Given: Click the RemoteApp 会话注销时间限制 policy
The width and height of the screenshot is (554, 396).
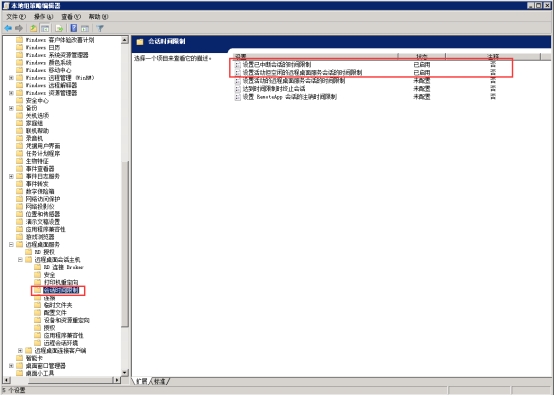Looking at the screenshot, I should pos(289,97).
